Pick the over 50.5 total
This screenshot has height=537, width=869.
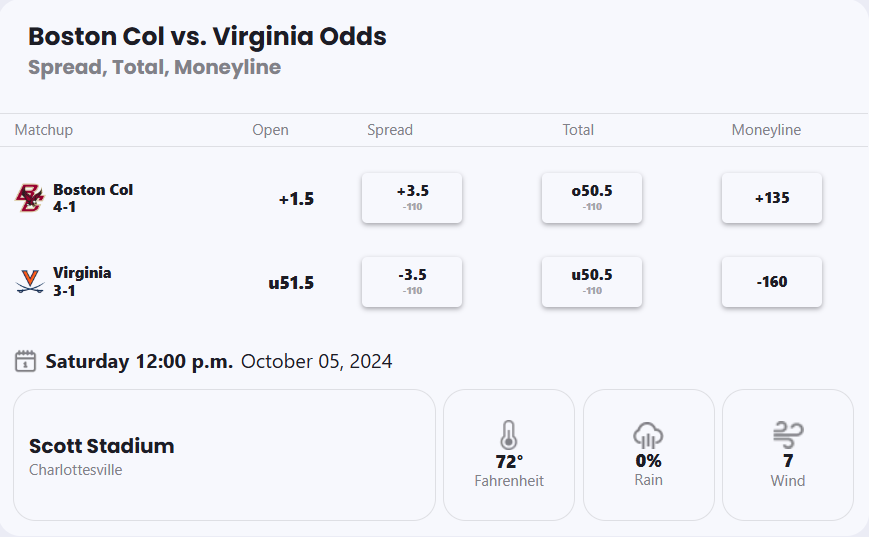click(592, 198)
